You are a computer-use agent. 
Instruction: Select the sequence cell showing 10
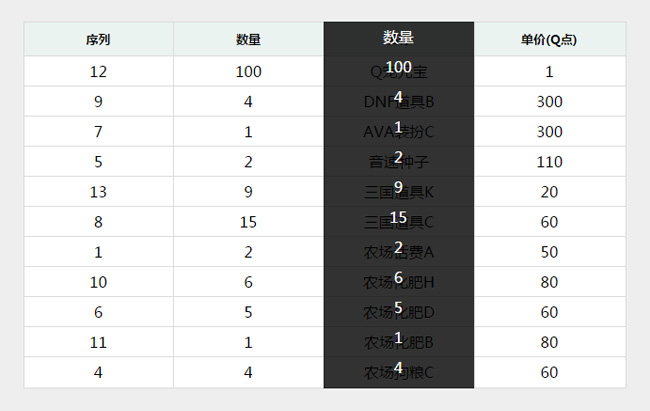click(x=98, y=282)
